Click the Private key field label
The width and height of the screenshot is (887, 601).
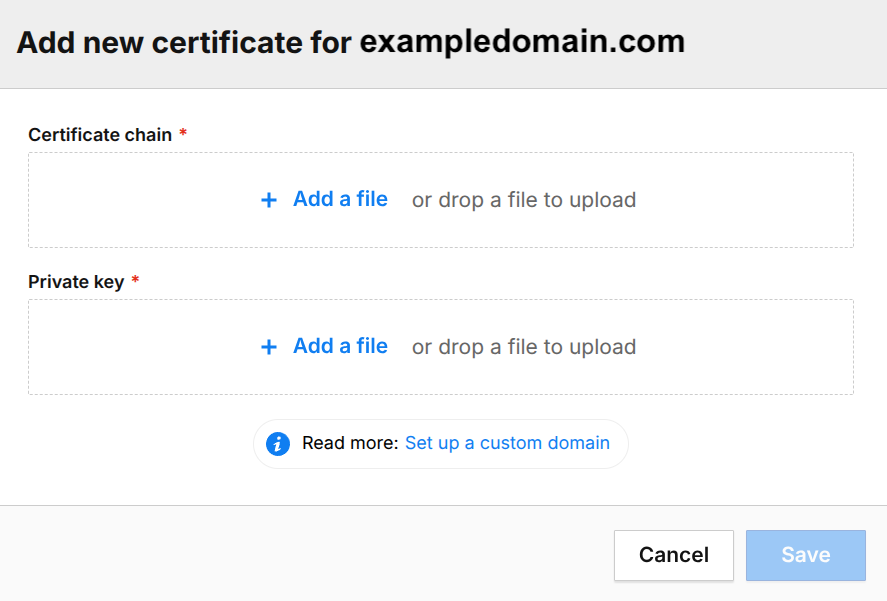pos(76,282)
